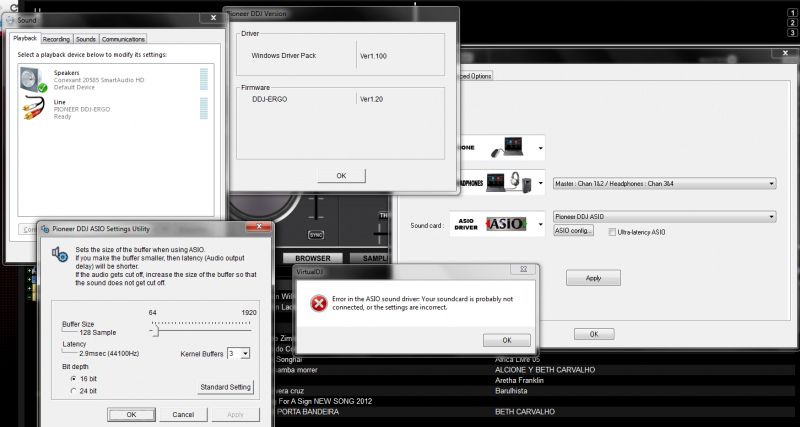Open Pioneer DDJ ASIO sound card dropdown

click(665, 217)
